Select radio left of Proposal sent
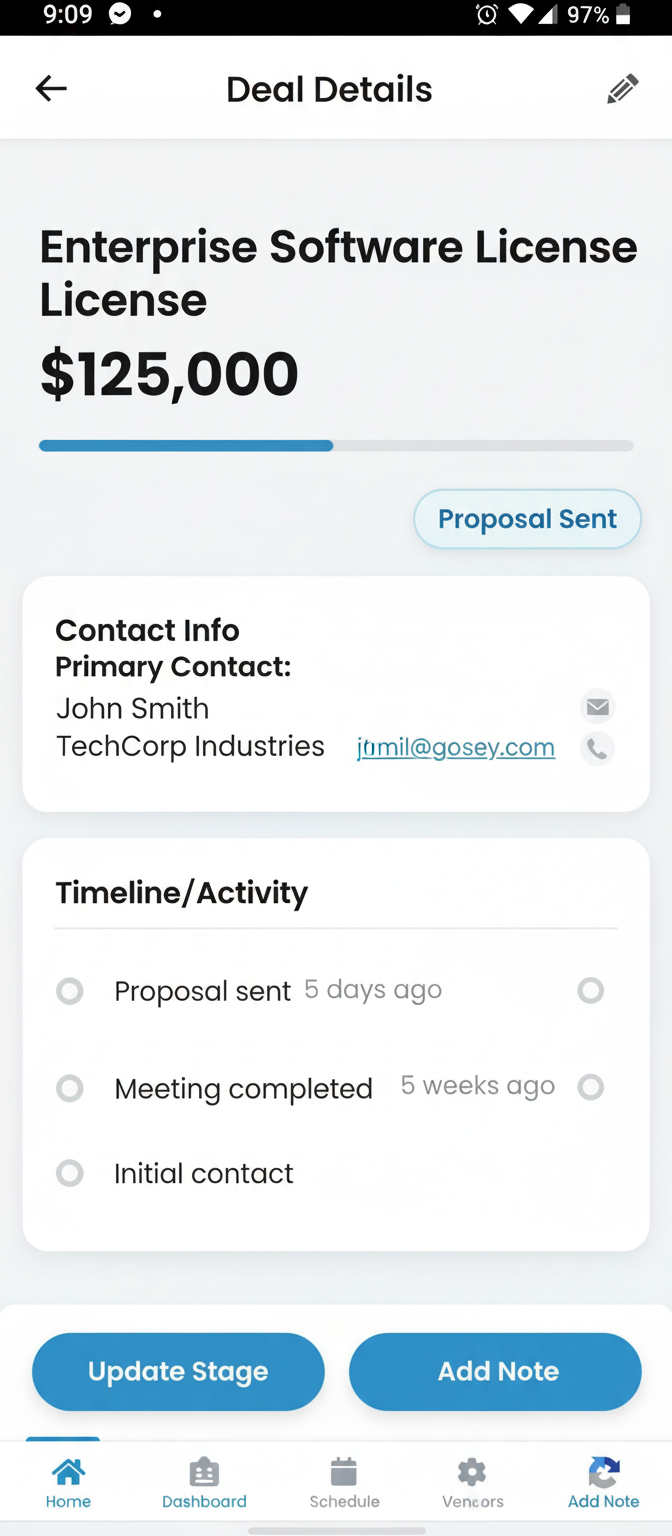672x1536 pixels. point(70,991)
